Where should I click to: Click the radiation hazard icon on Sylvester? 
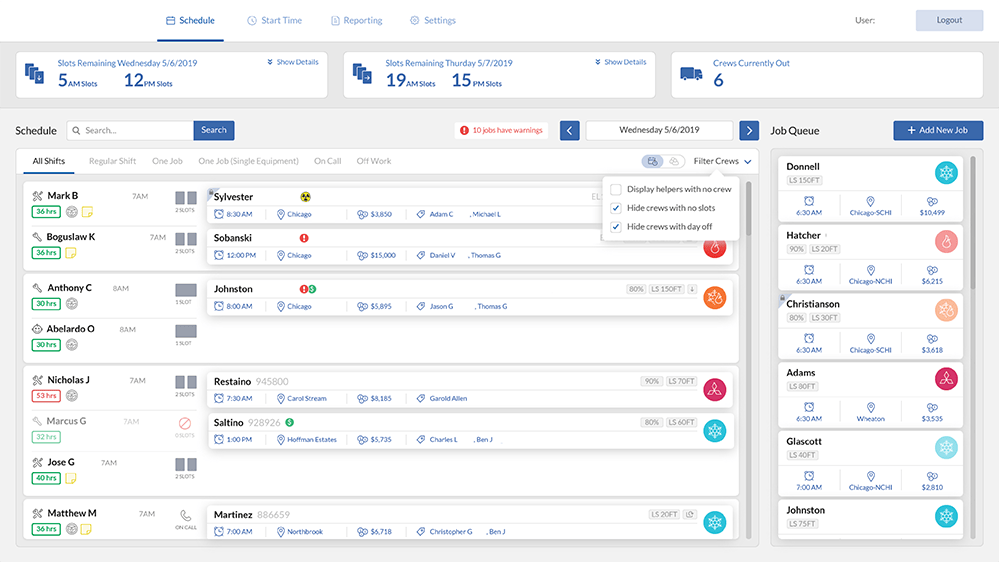[x=305, y=197]
